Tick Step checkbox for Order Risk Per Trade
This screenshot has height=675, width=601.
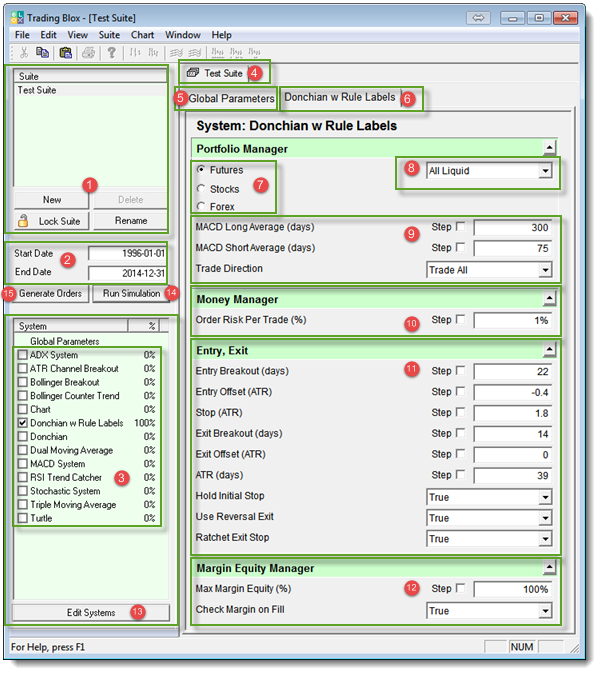[x=460, y=319]
